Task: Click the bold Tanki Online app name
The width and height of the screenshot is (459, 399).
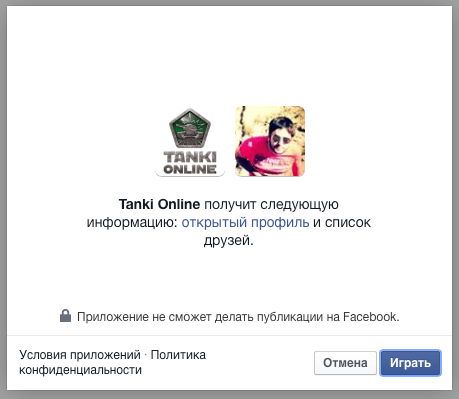Action: tap(159, 204)
